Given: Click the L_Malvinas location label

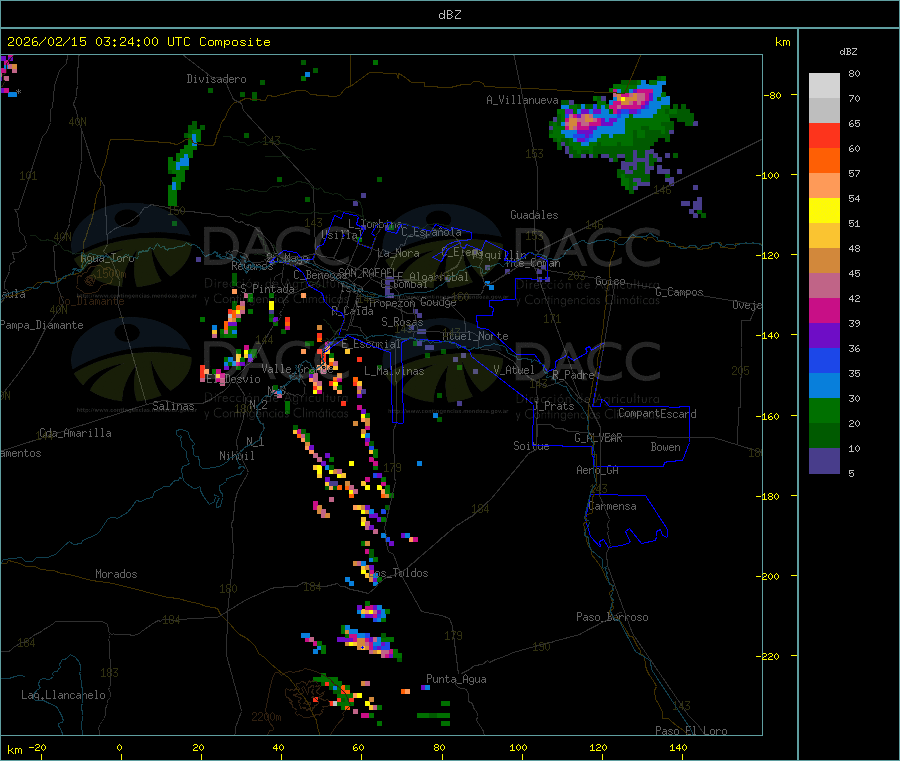Looking at the screenshot, I should pyautogui.click(x=394, y=371).
